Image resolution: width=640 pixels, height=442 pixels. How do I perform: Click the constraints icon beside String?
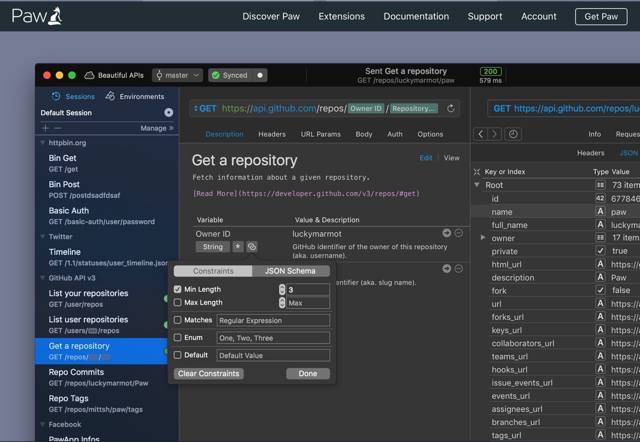[252, 246]
